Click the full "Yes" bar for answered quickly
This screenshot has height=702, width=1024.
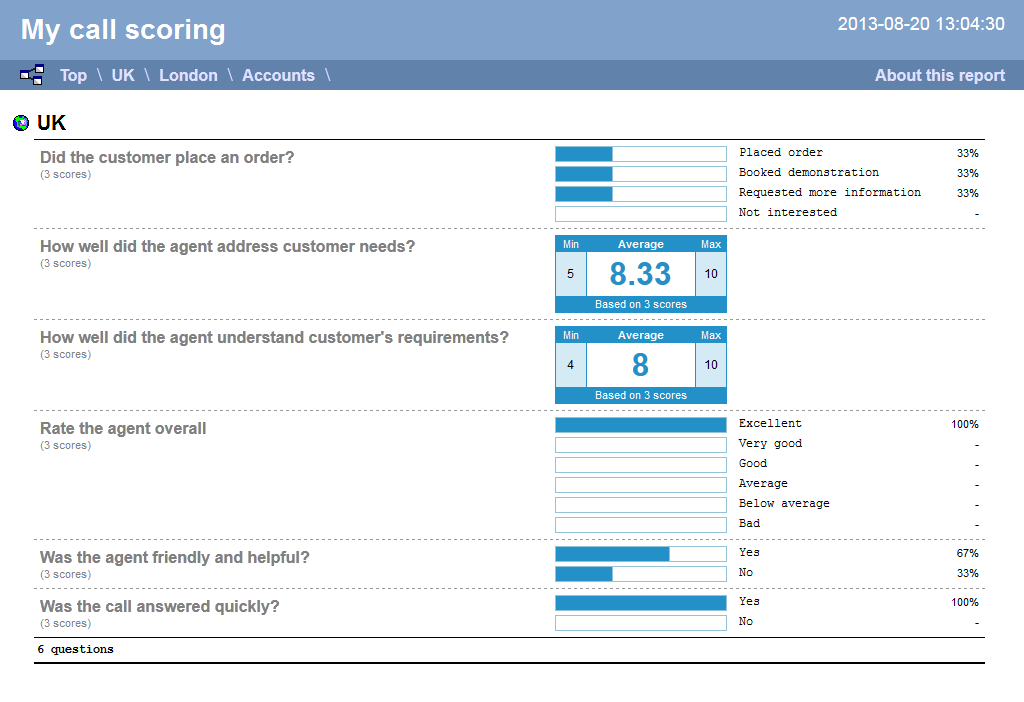(640, 602)
